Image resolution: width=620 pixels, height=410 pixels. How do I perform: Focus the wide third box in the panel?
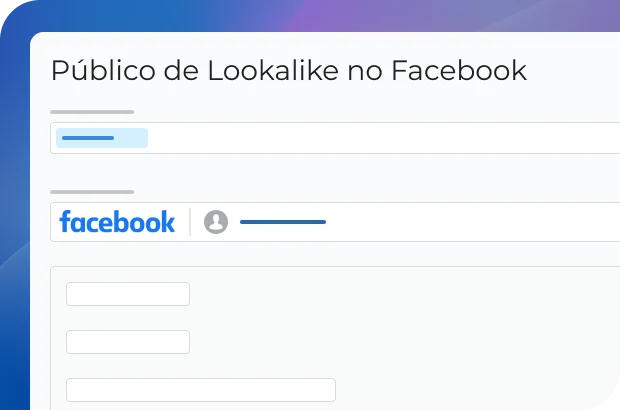[200, 390]
